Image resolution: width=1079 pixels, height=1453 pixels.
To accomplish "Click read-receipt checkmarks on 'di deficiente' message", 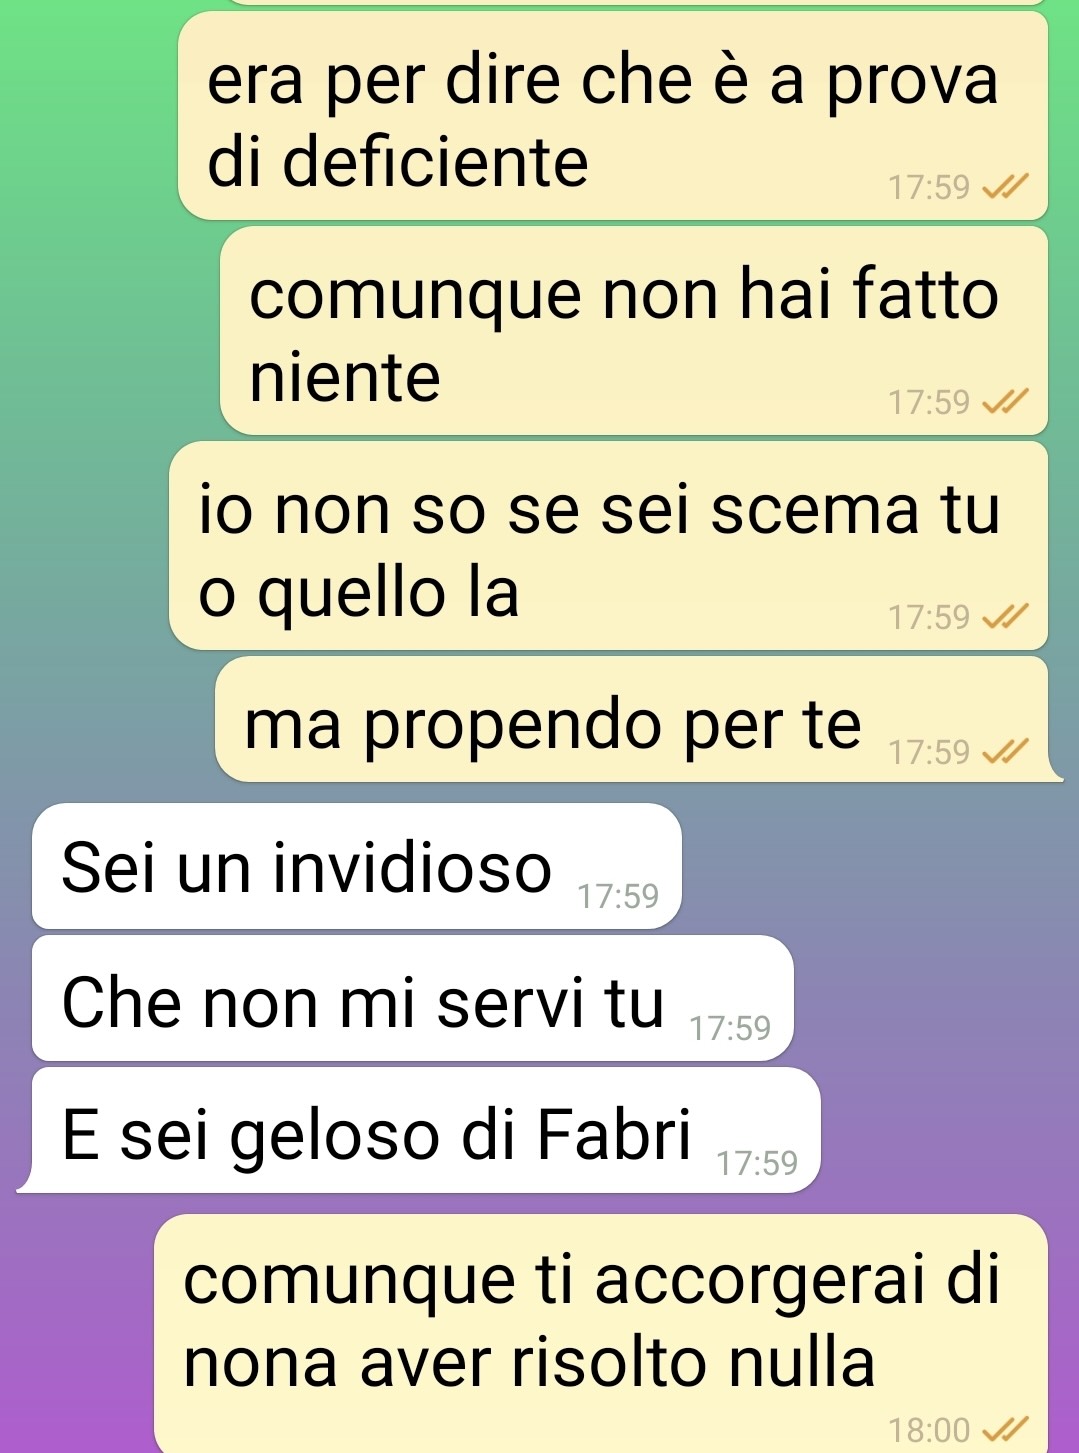I will tap(1005, 187).
